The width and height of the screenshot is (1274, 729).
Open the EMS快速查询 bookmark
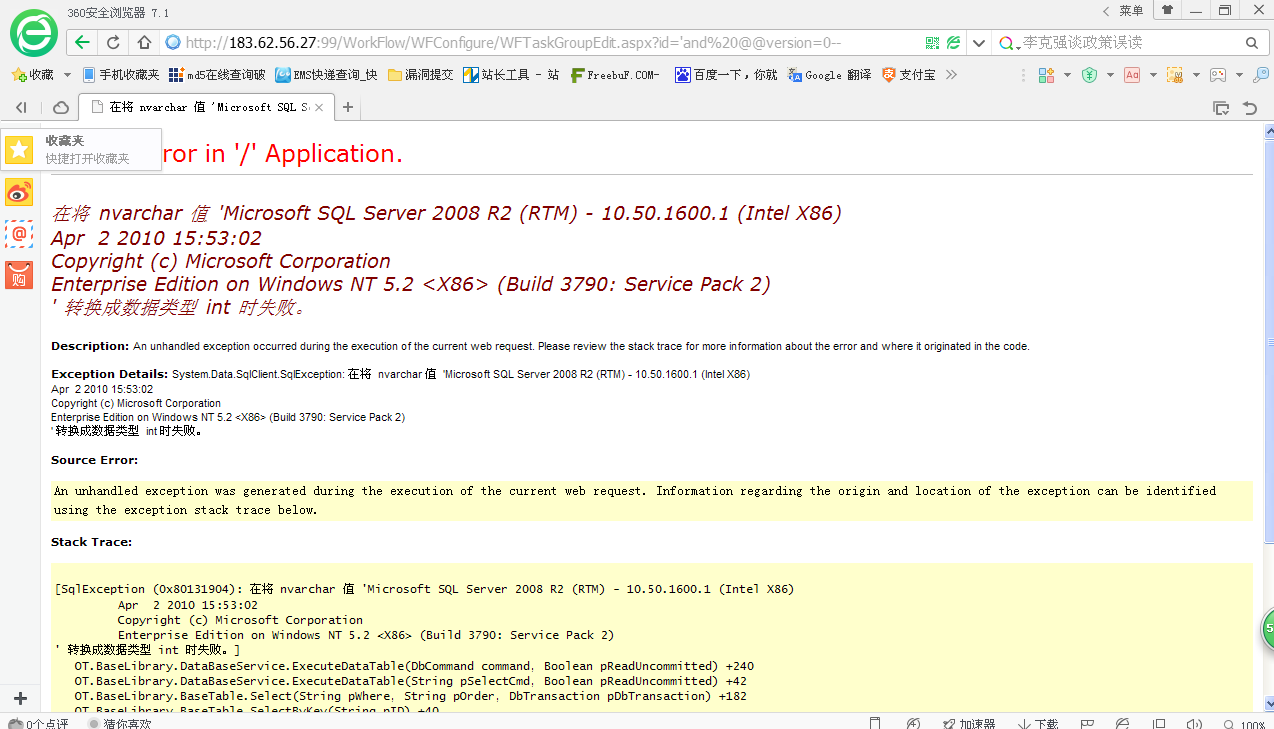click(326, 75)
